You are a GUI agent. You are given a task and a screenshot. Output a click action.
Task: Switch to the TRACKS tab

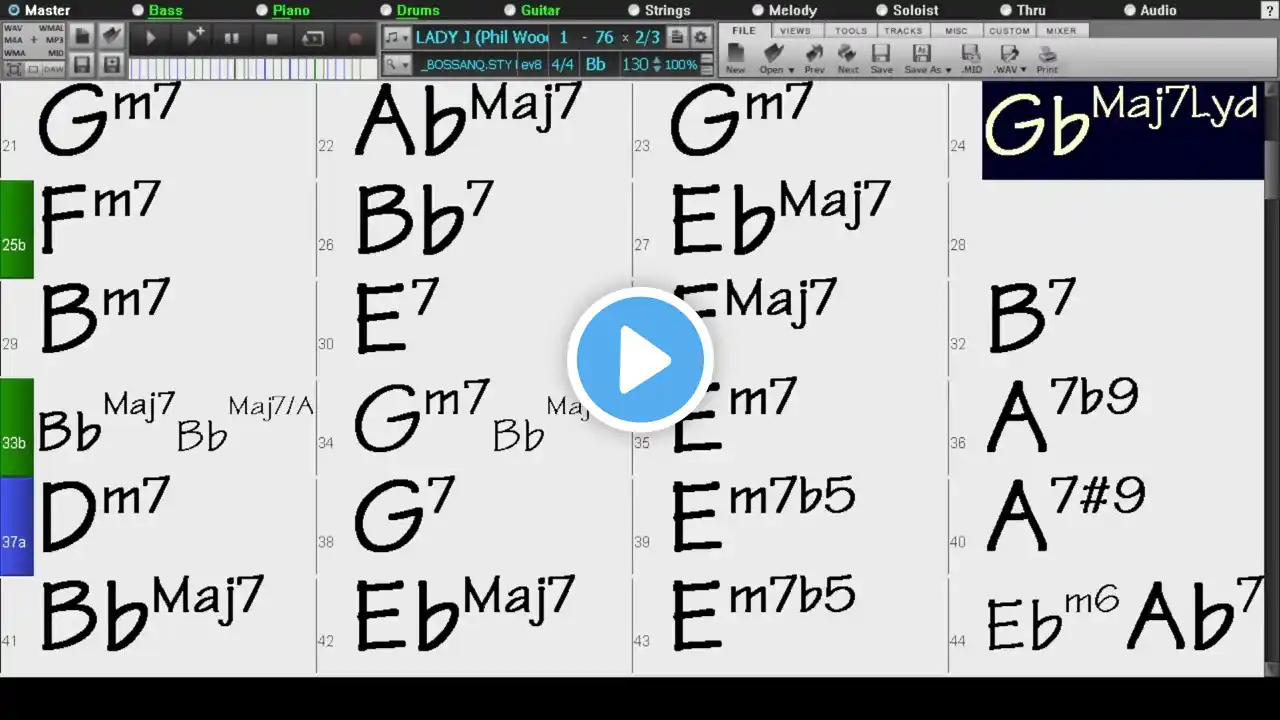pos(903,31)
